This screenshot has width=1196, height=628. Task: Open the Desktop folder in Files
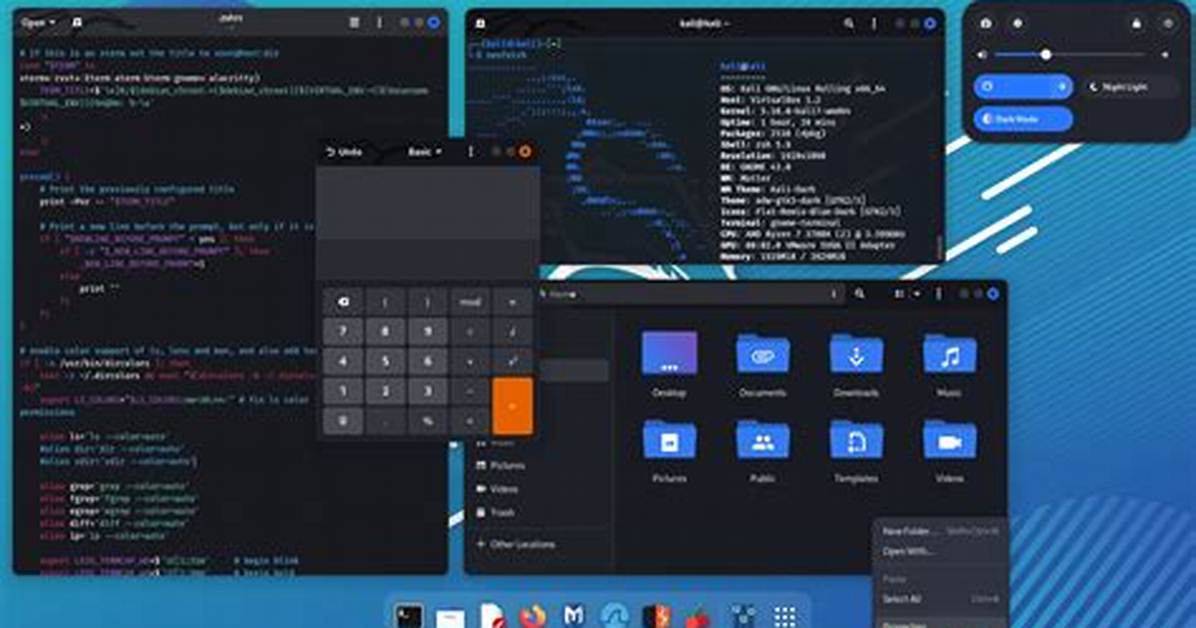tap(669, 355)
